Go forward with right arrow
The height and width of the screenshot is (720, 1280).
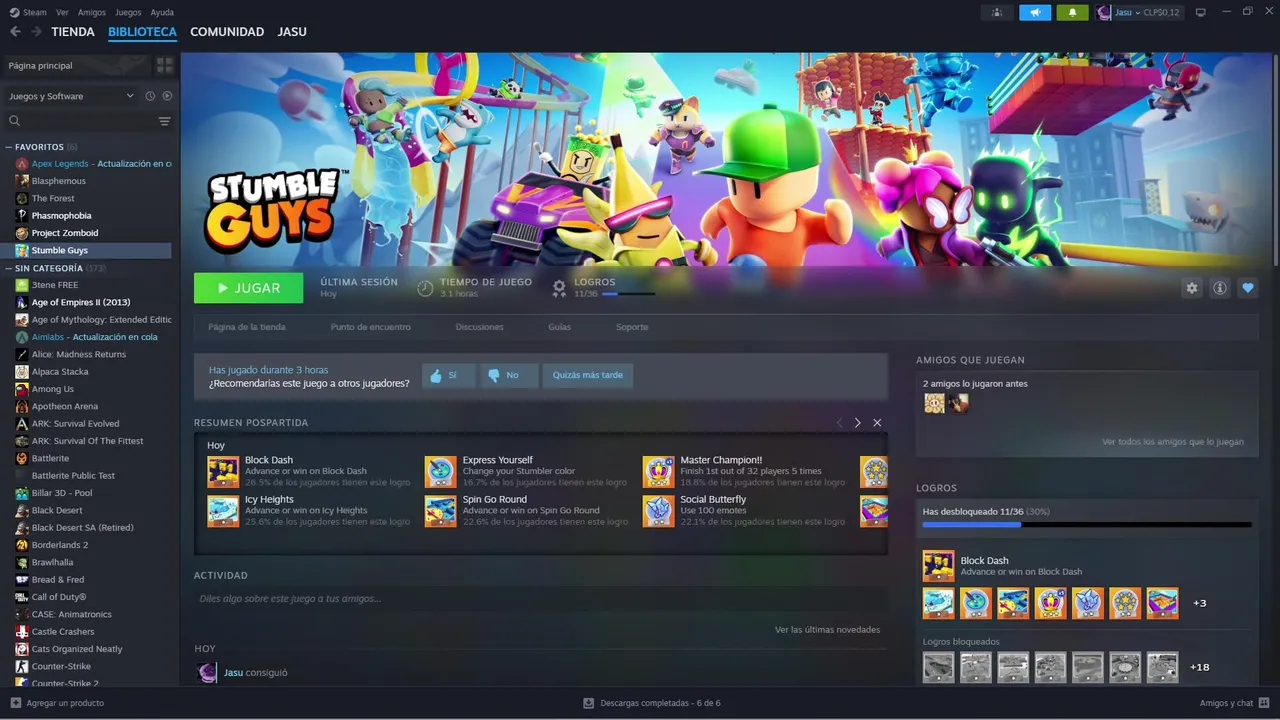click(36, 32)
